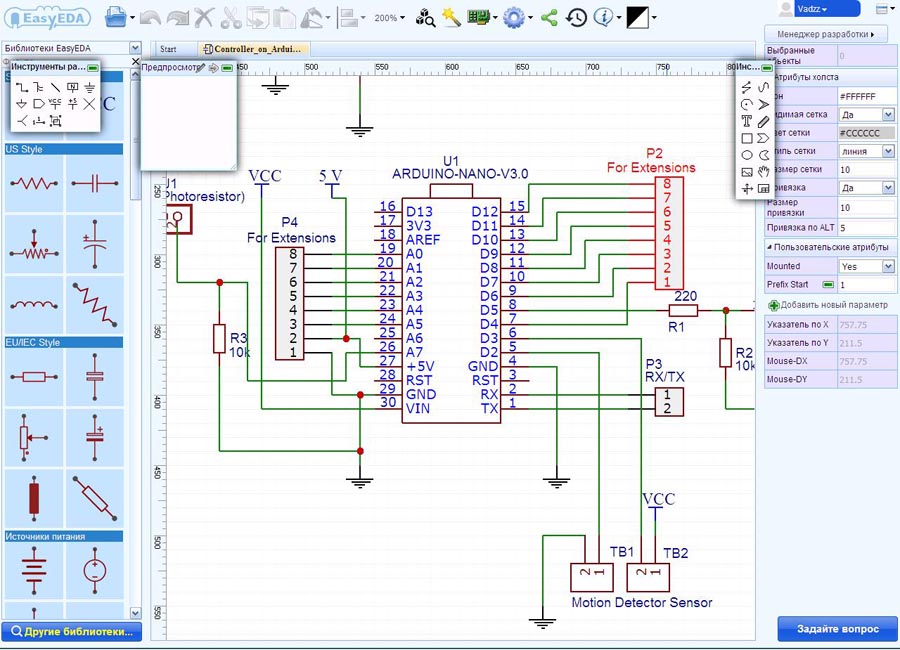Image resolution: width=900 pixels, height=650 pixels.
Task: Click the green share icon
Action: pos(549,18)
